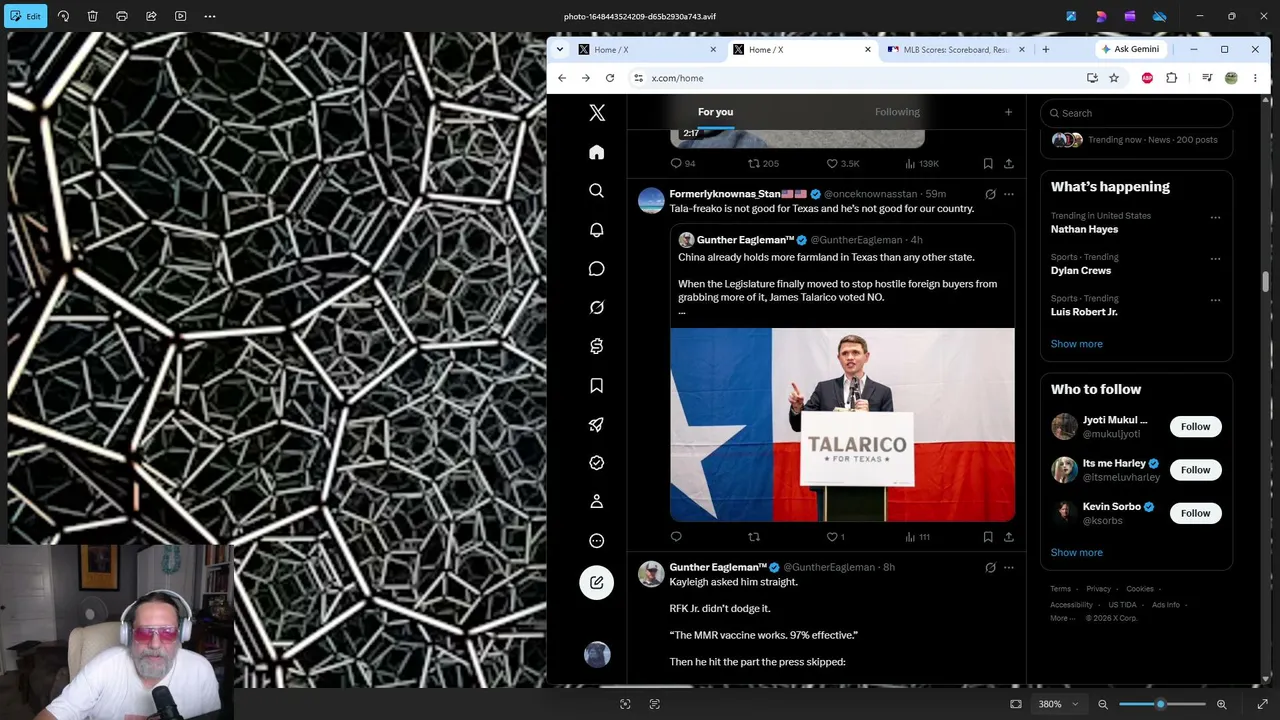Image resolution: width=1280 pixels, height=720 pixels.
Task: Open more options on Formerlyknownas_Stan post
Action: [x=1008, y=194]
